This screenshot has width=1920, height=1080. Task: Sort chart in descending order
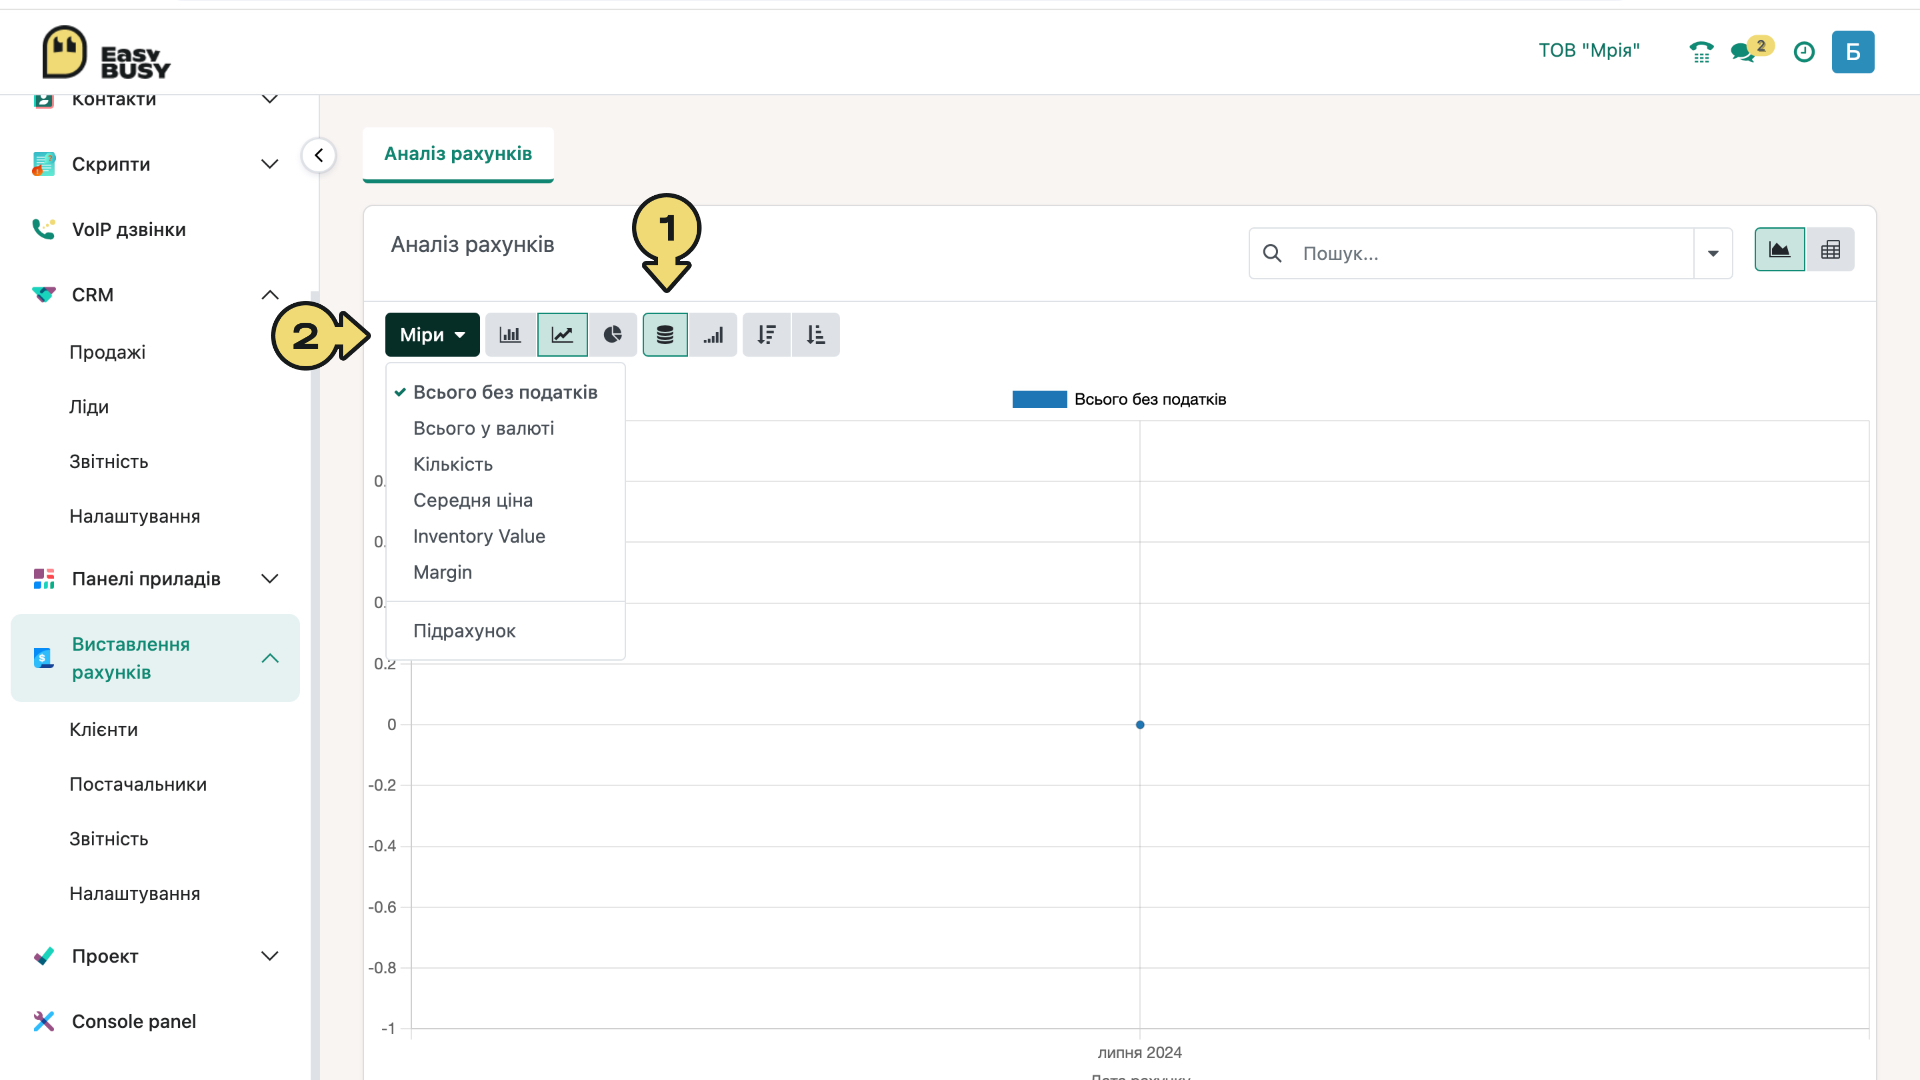[x=767, y=335]
